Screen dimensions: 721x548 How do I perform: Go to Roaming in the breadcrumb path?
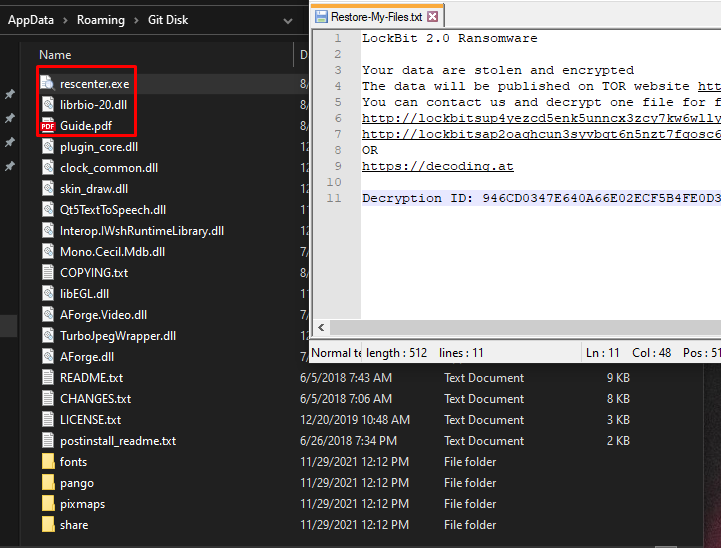[101, 20]
